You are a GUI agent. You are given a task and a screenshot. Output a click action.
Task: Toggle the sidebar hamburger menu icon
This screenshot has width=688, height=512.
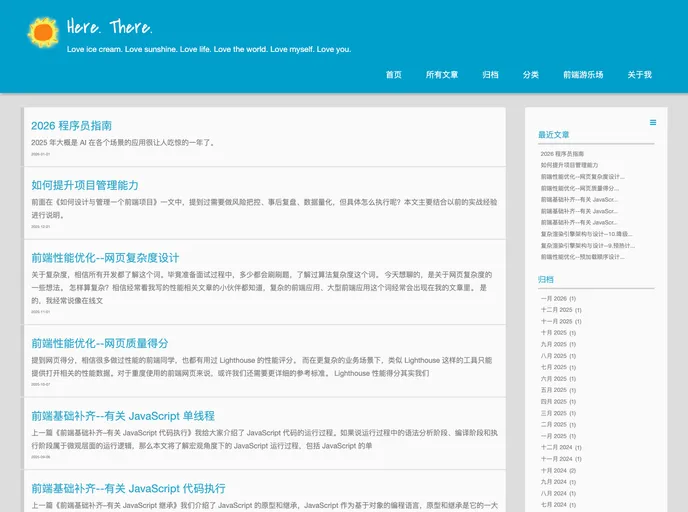(x=653, y=122)
